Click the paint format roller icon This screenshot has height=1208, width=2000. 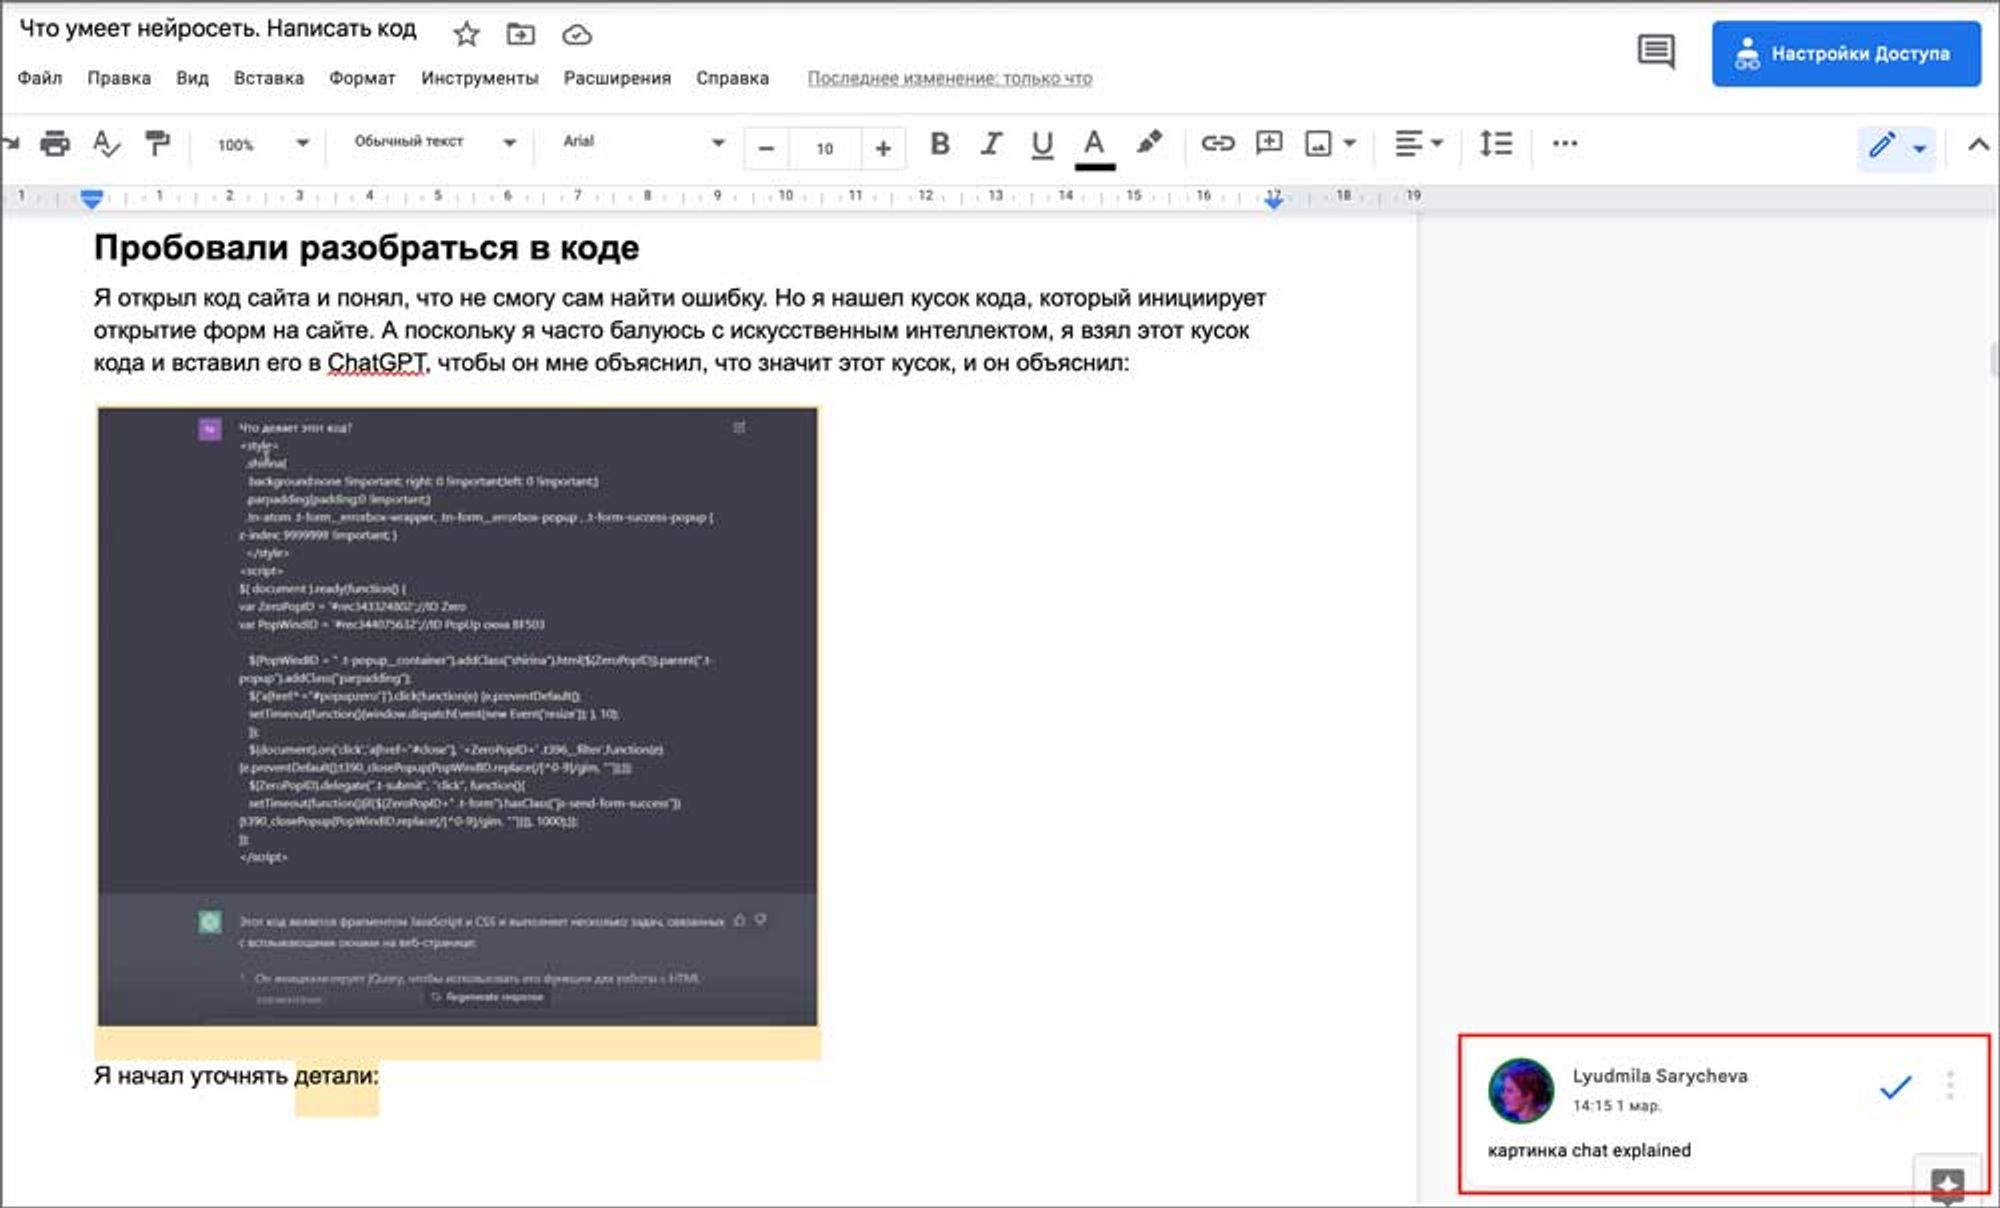pyautogui.click(x=157, y=144)
